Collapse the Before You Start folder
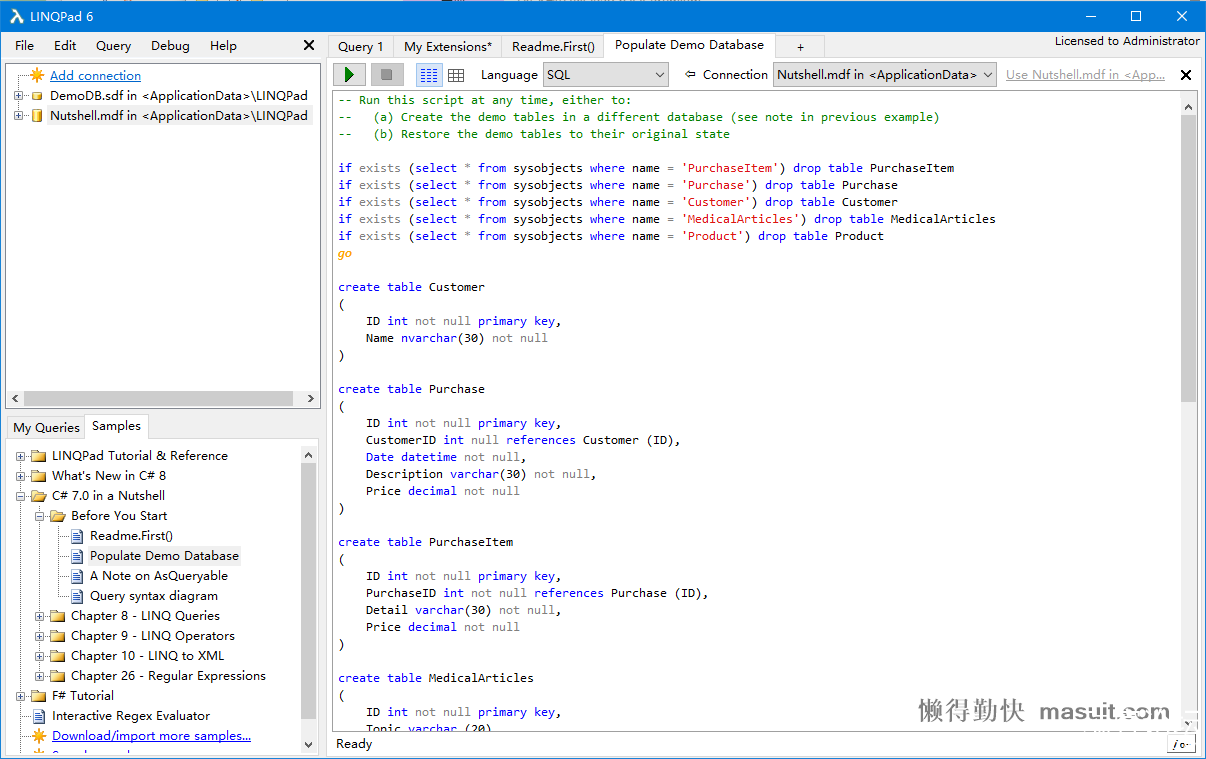 tap(39, 516)
